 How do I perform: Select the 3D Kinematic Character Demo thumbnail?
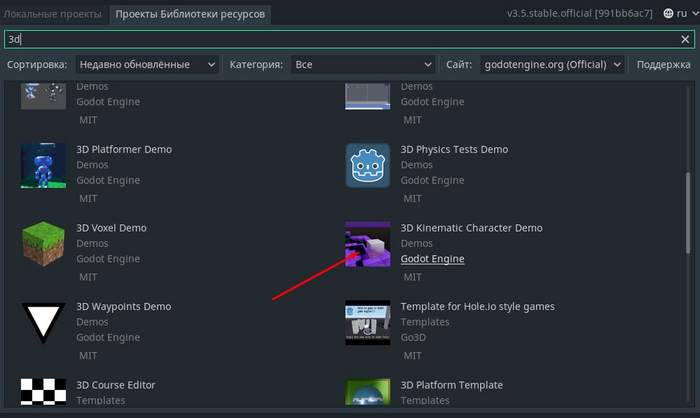tap(367, 244)
